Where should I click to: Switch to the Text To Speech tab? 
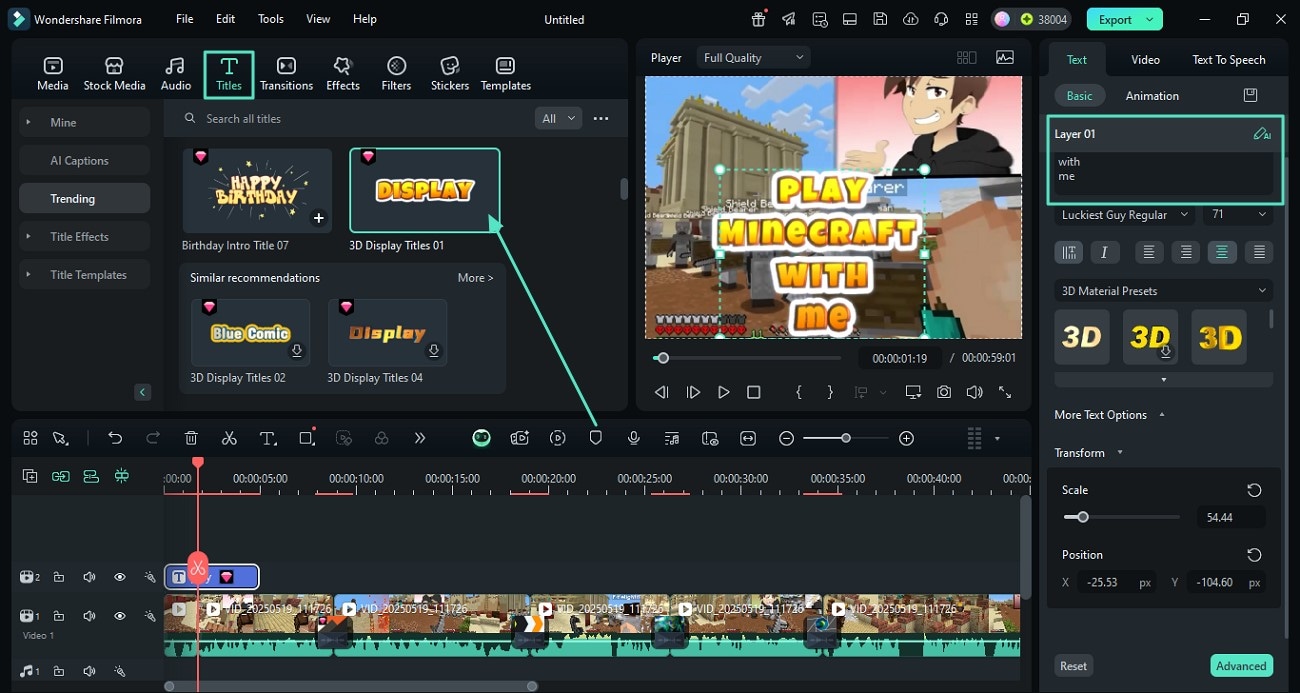[1229, 59]
